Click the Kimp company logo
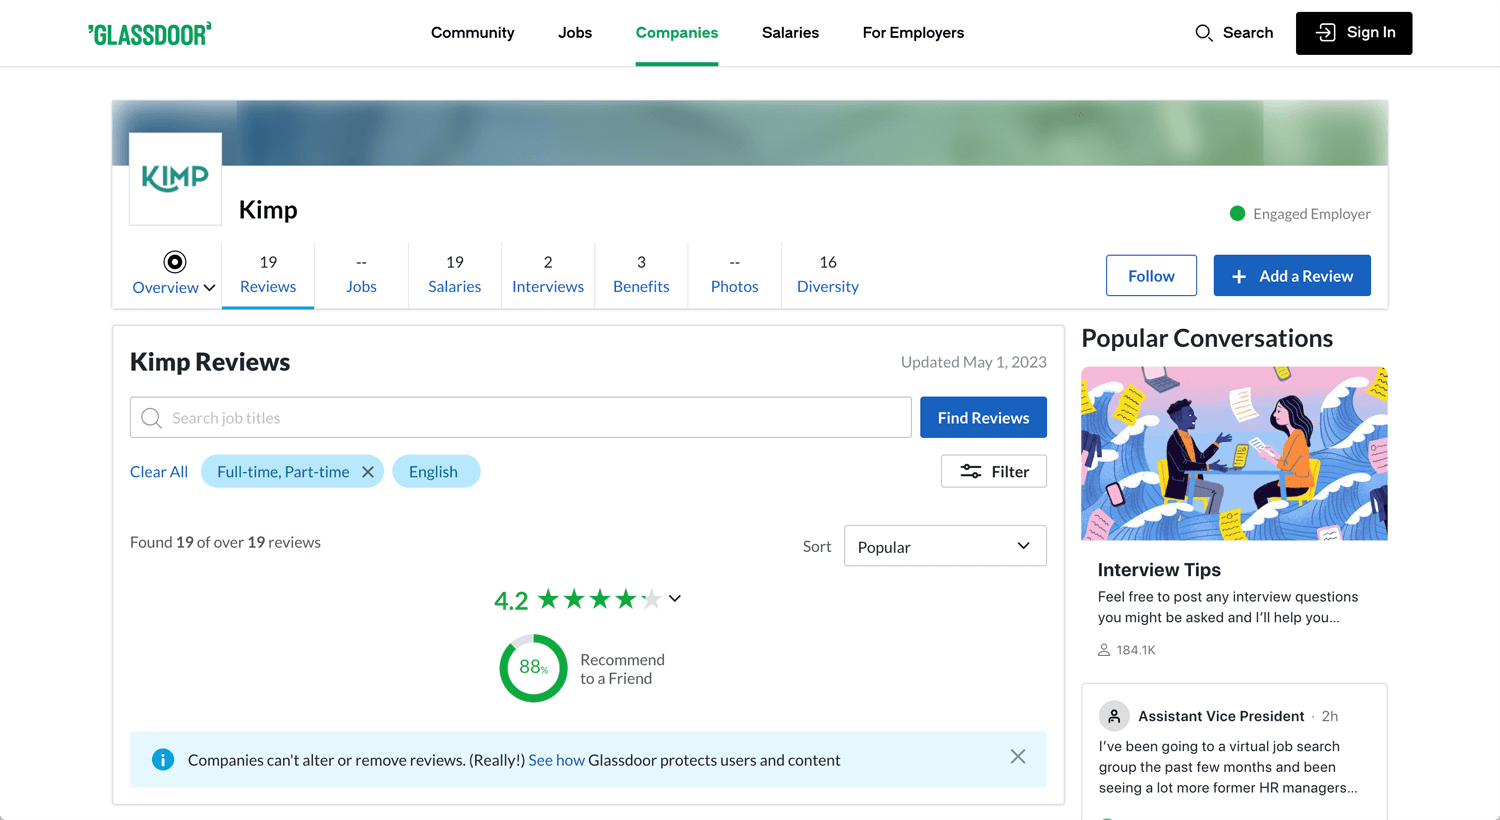 (x=175, y=179)
